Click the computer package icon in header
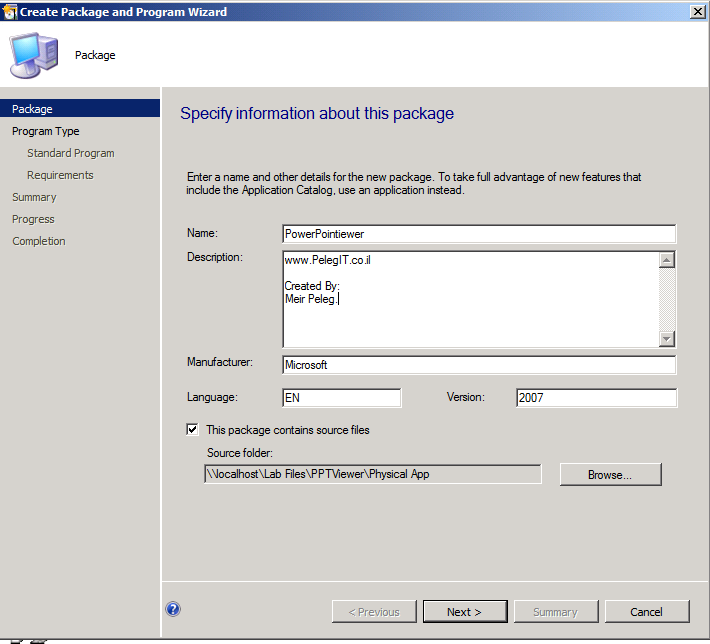Viewport: 710px width, 644px height. point(34,55)
